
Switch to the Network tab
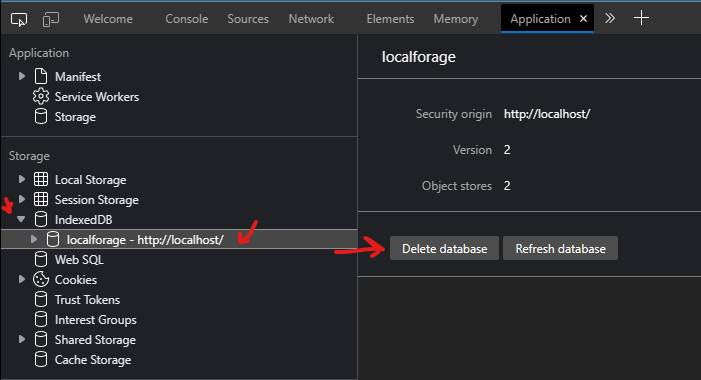pos(311,19)
